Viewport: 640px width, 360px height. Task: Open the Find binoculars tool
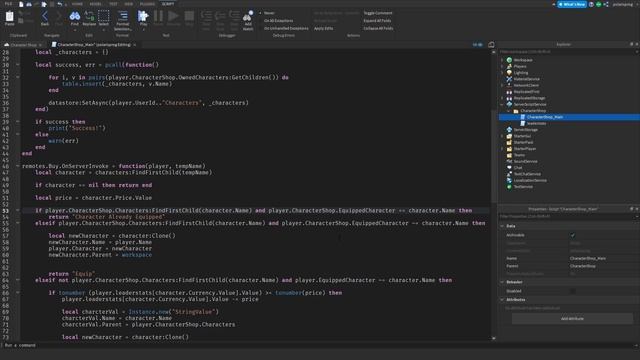[75, 16]
